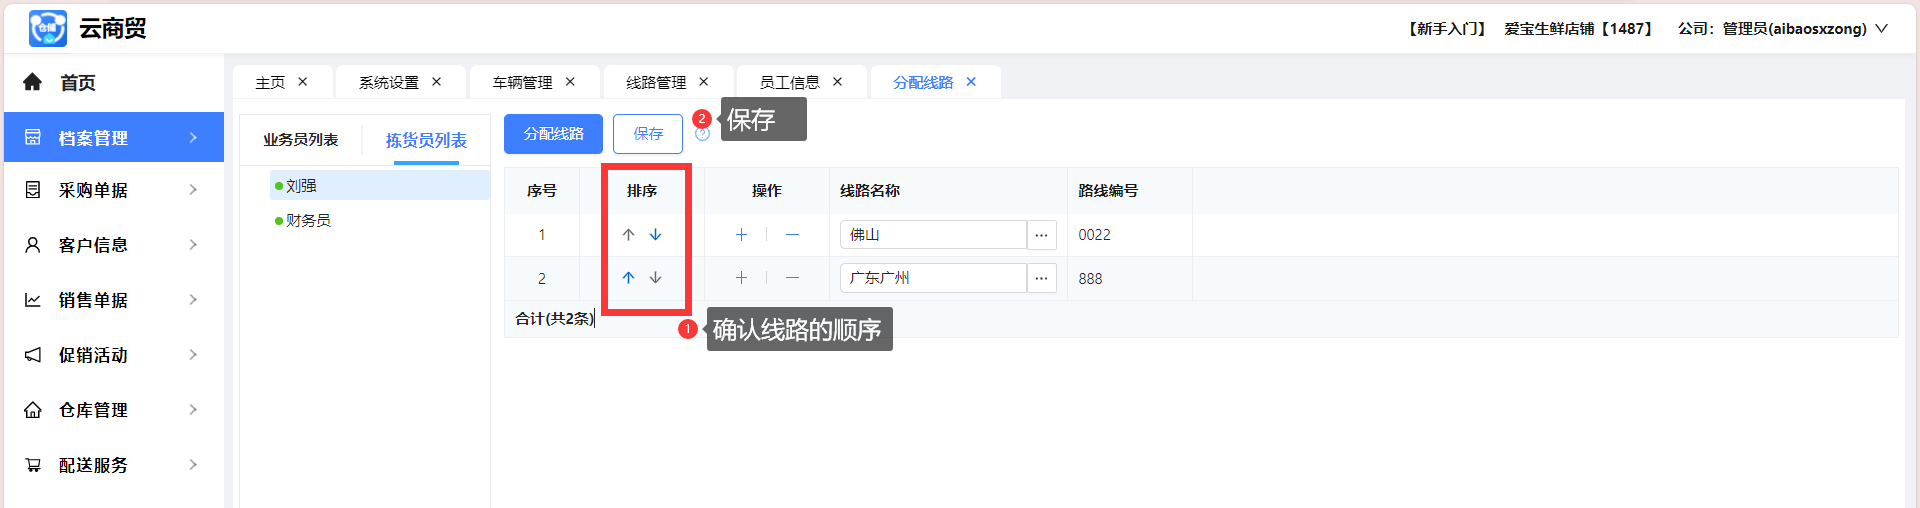This screenshot has height=508, width=1920.
Task: Move the 广东广州 route up one position
Action: click(628, 278)
